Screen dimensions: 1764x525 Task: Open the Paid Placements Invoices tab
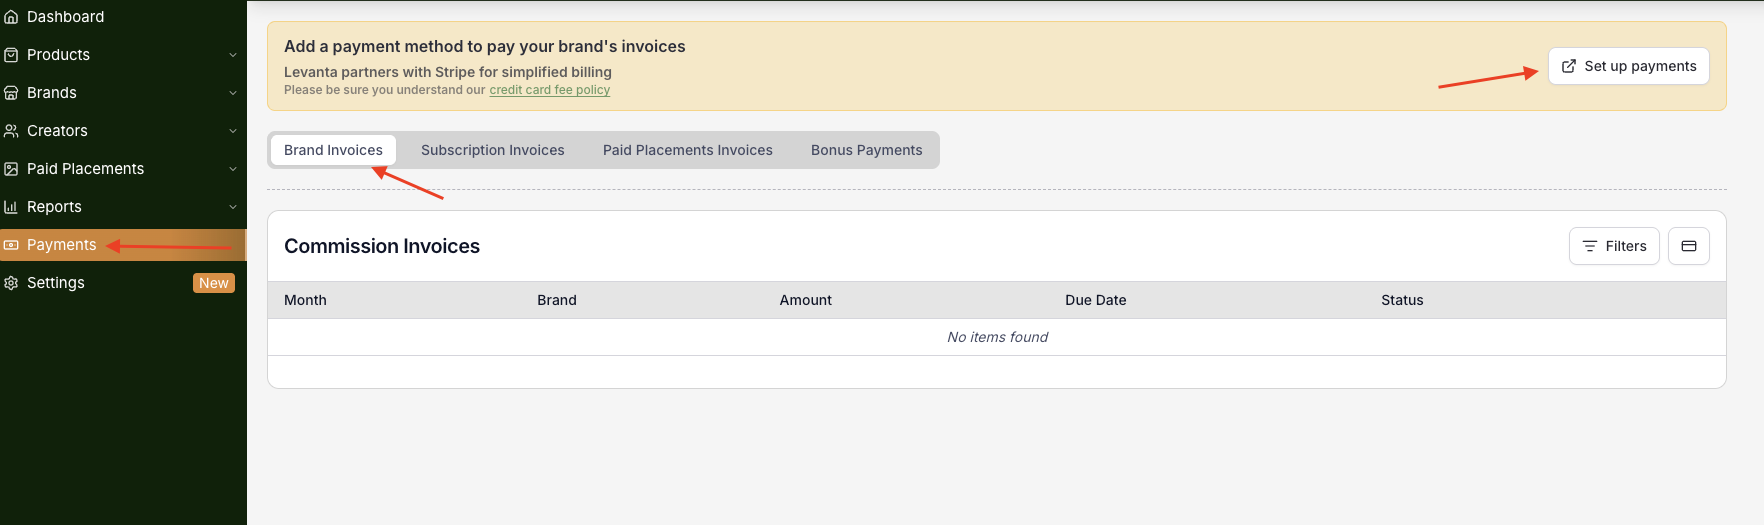click(x=687, y=150)
